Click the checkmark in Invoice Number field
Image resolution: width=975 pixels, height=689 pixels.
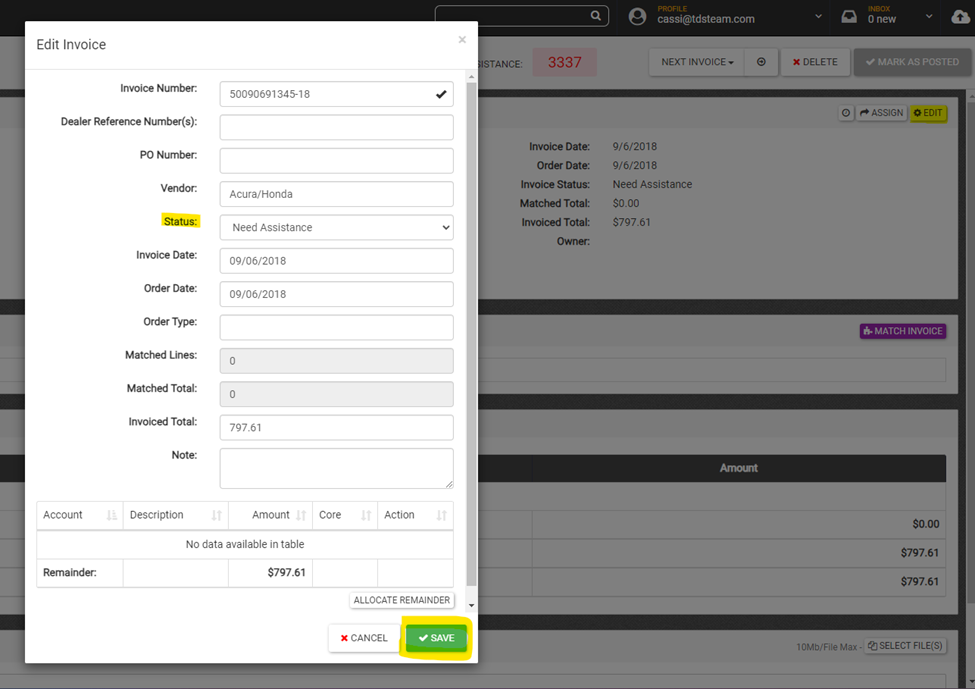(x=441, y=95)
